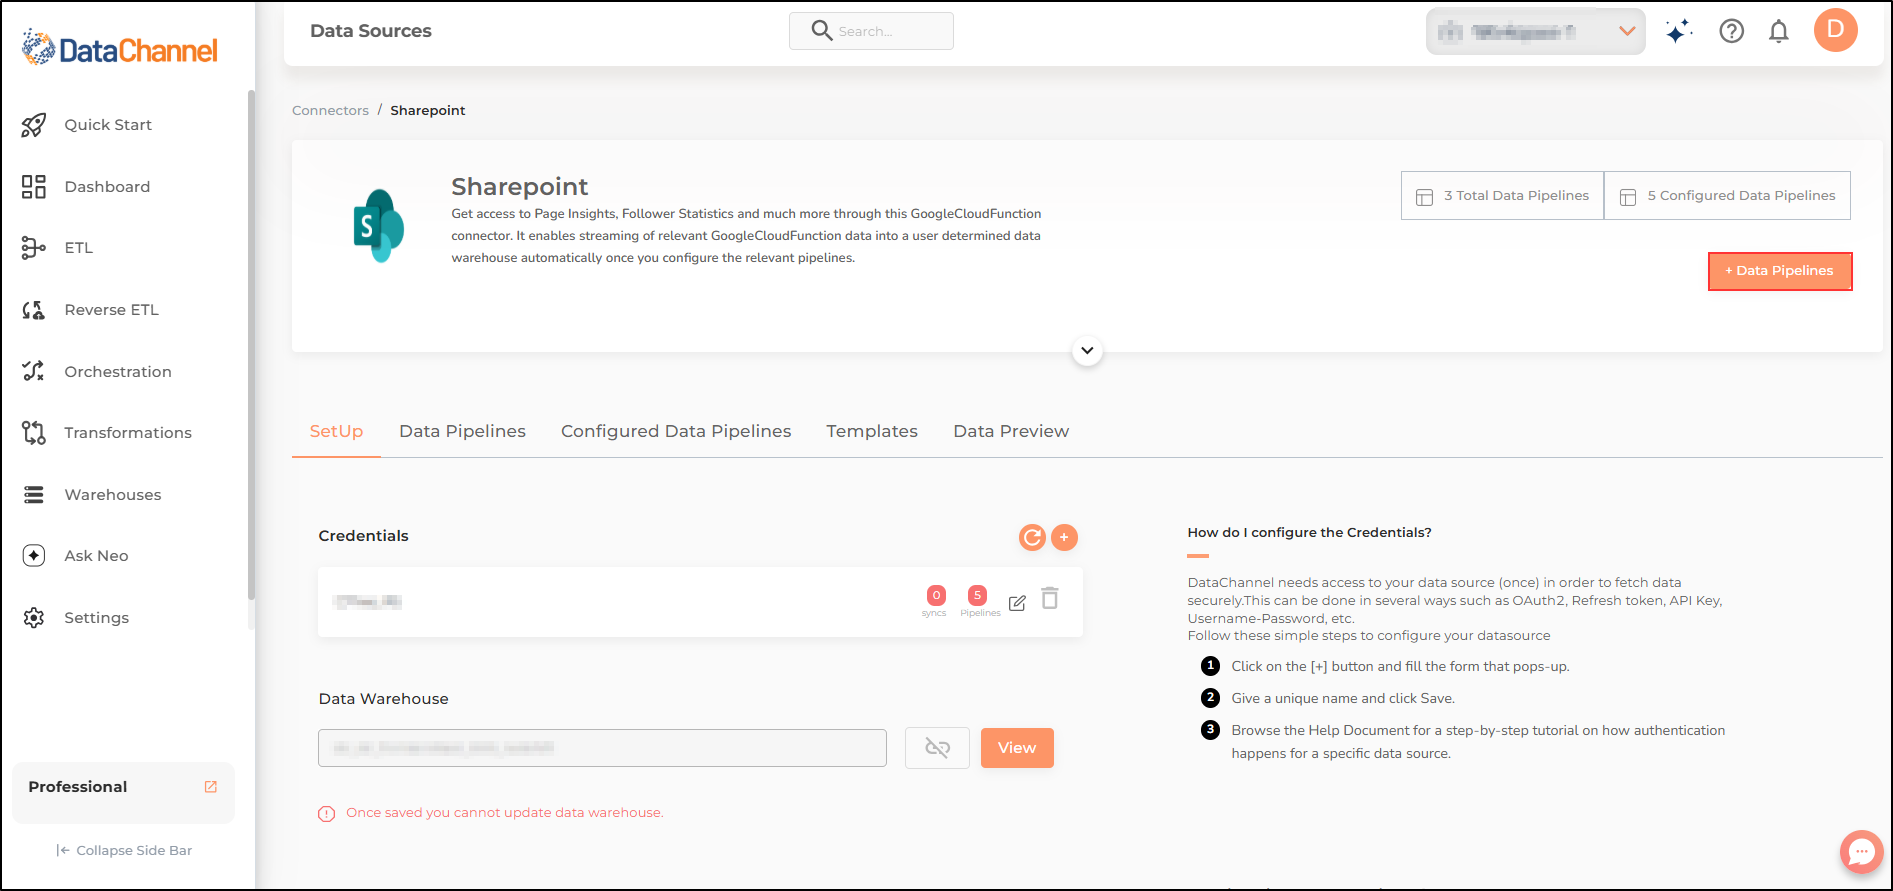
Task: Navigate to Warehouses
Action: click(113, 495)
